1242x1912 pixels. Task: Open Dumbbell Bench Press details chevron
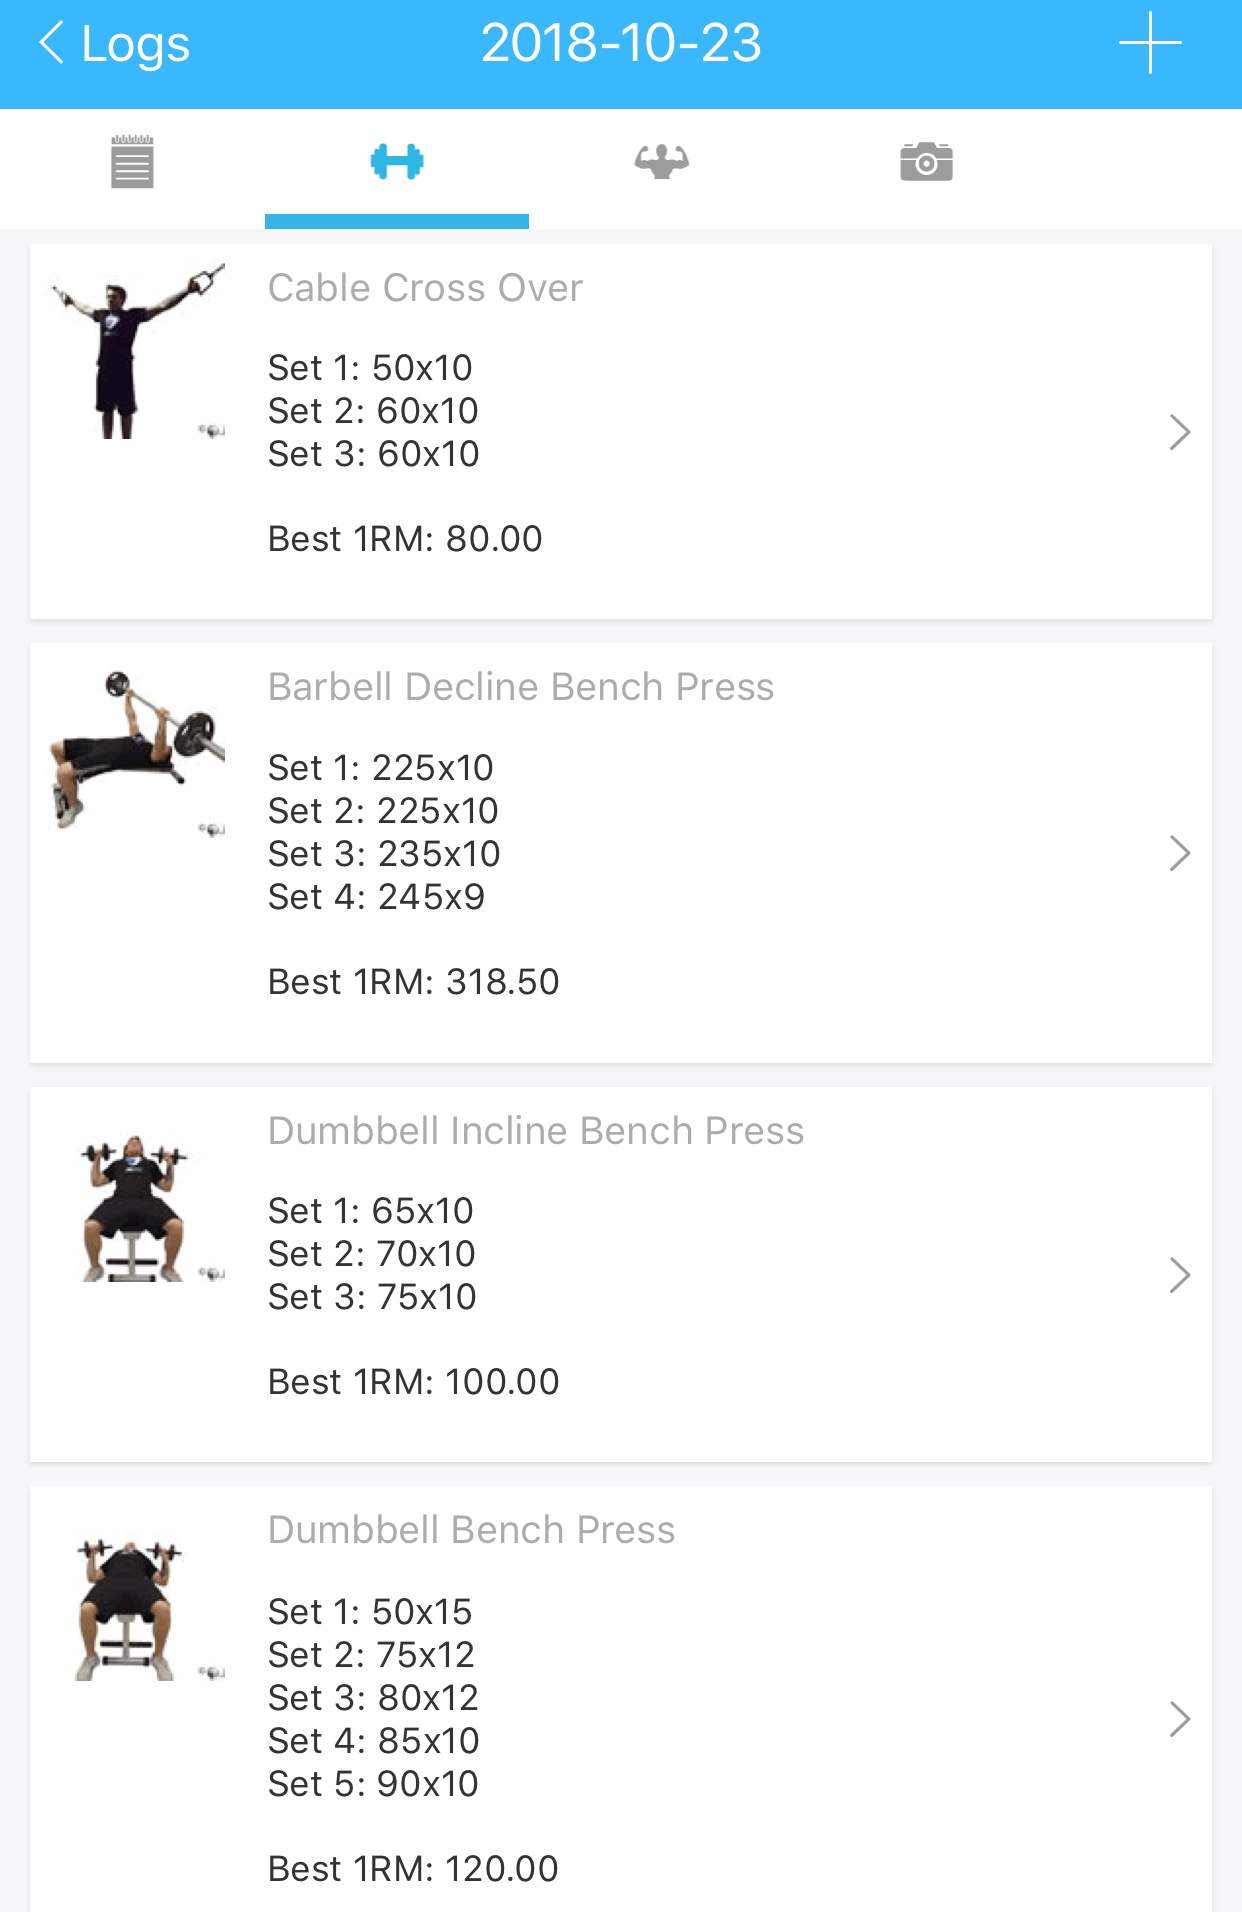1179,1719
